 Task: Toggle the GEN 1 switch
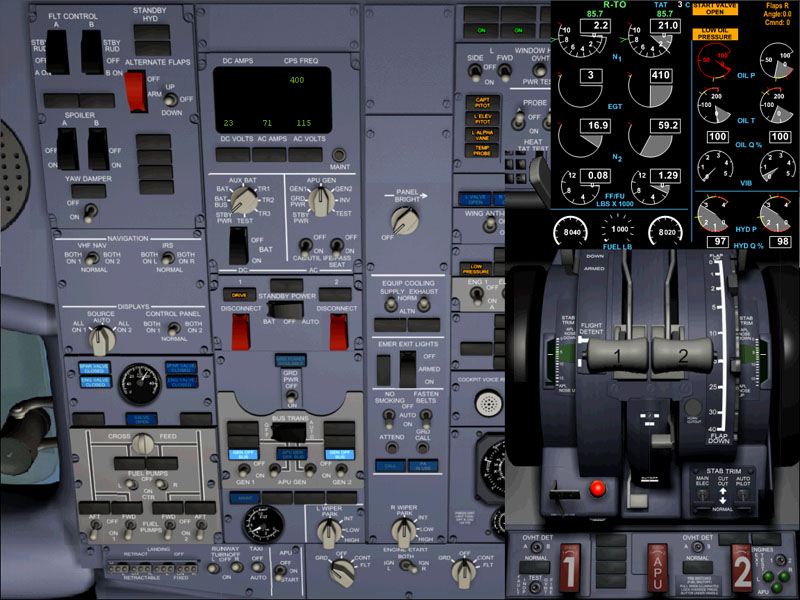coord(244,470)
